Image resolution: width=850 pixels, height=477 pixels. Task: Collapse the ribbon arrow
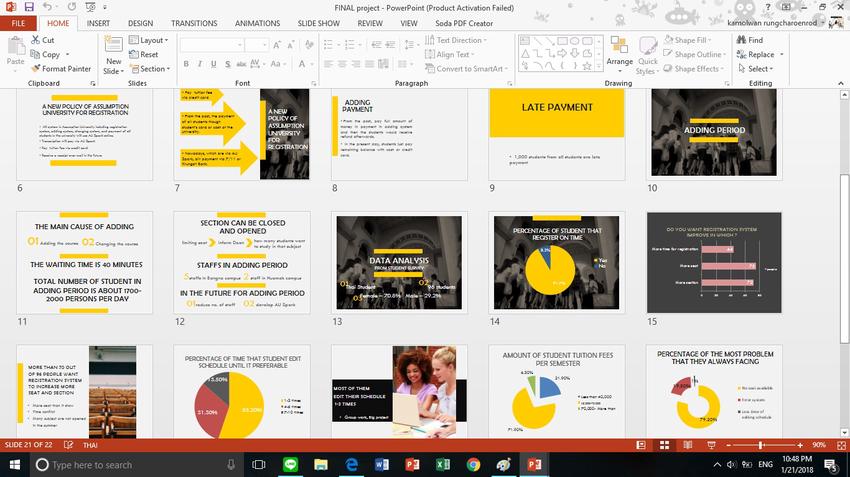coord(841,83)
